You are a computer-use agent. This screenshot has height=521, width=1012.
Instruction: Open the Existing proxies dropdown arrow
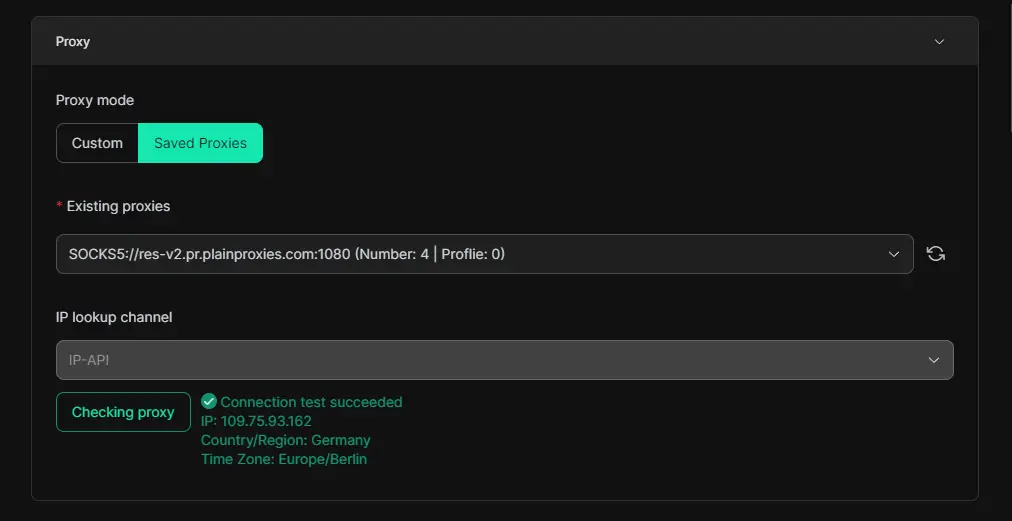(x=894, y=254)
